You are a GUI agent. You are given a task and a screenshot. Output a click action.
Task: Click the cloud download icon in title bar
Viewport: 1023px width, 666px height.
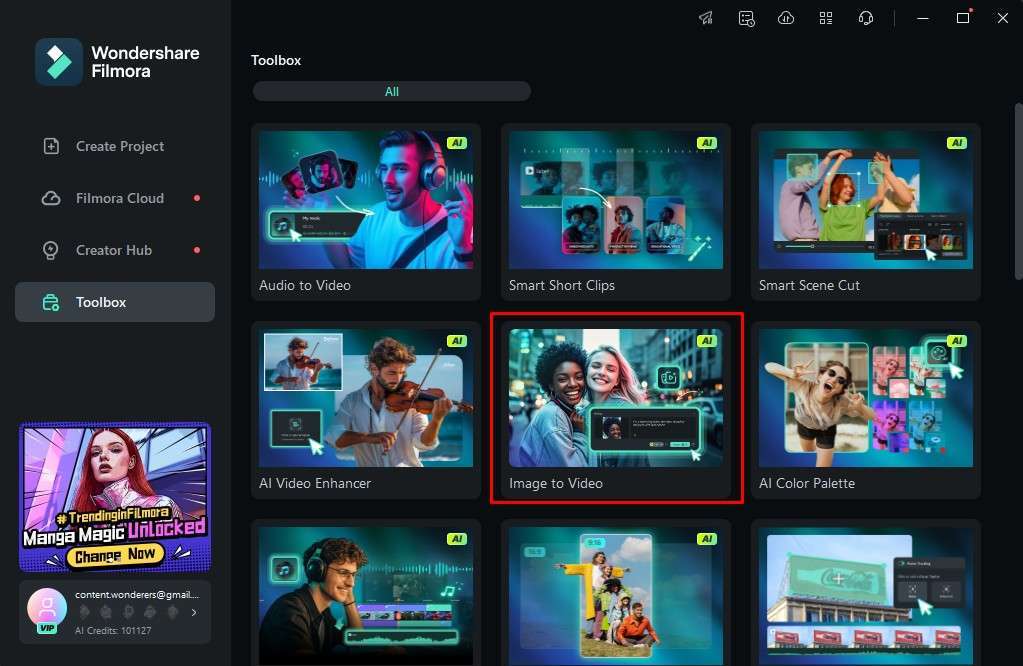(786, 18)
